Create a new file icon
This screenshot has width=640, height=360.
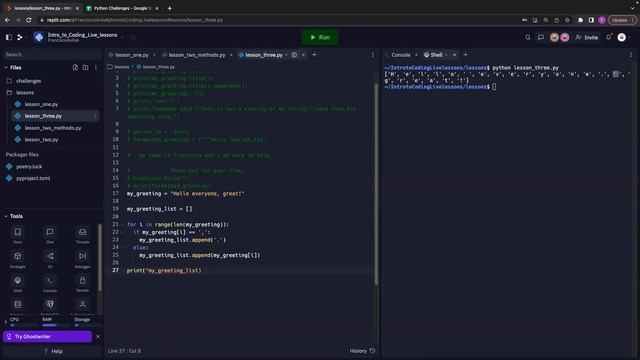75,67
